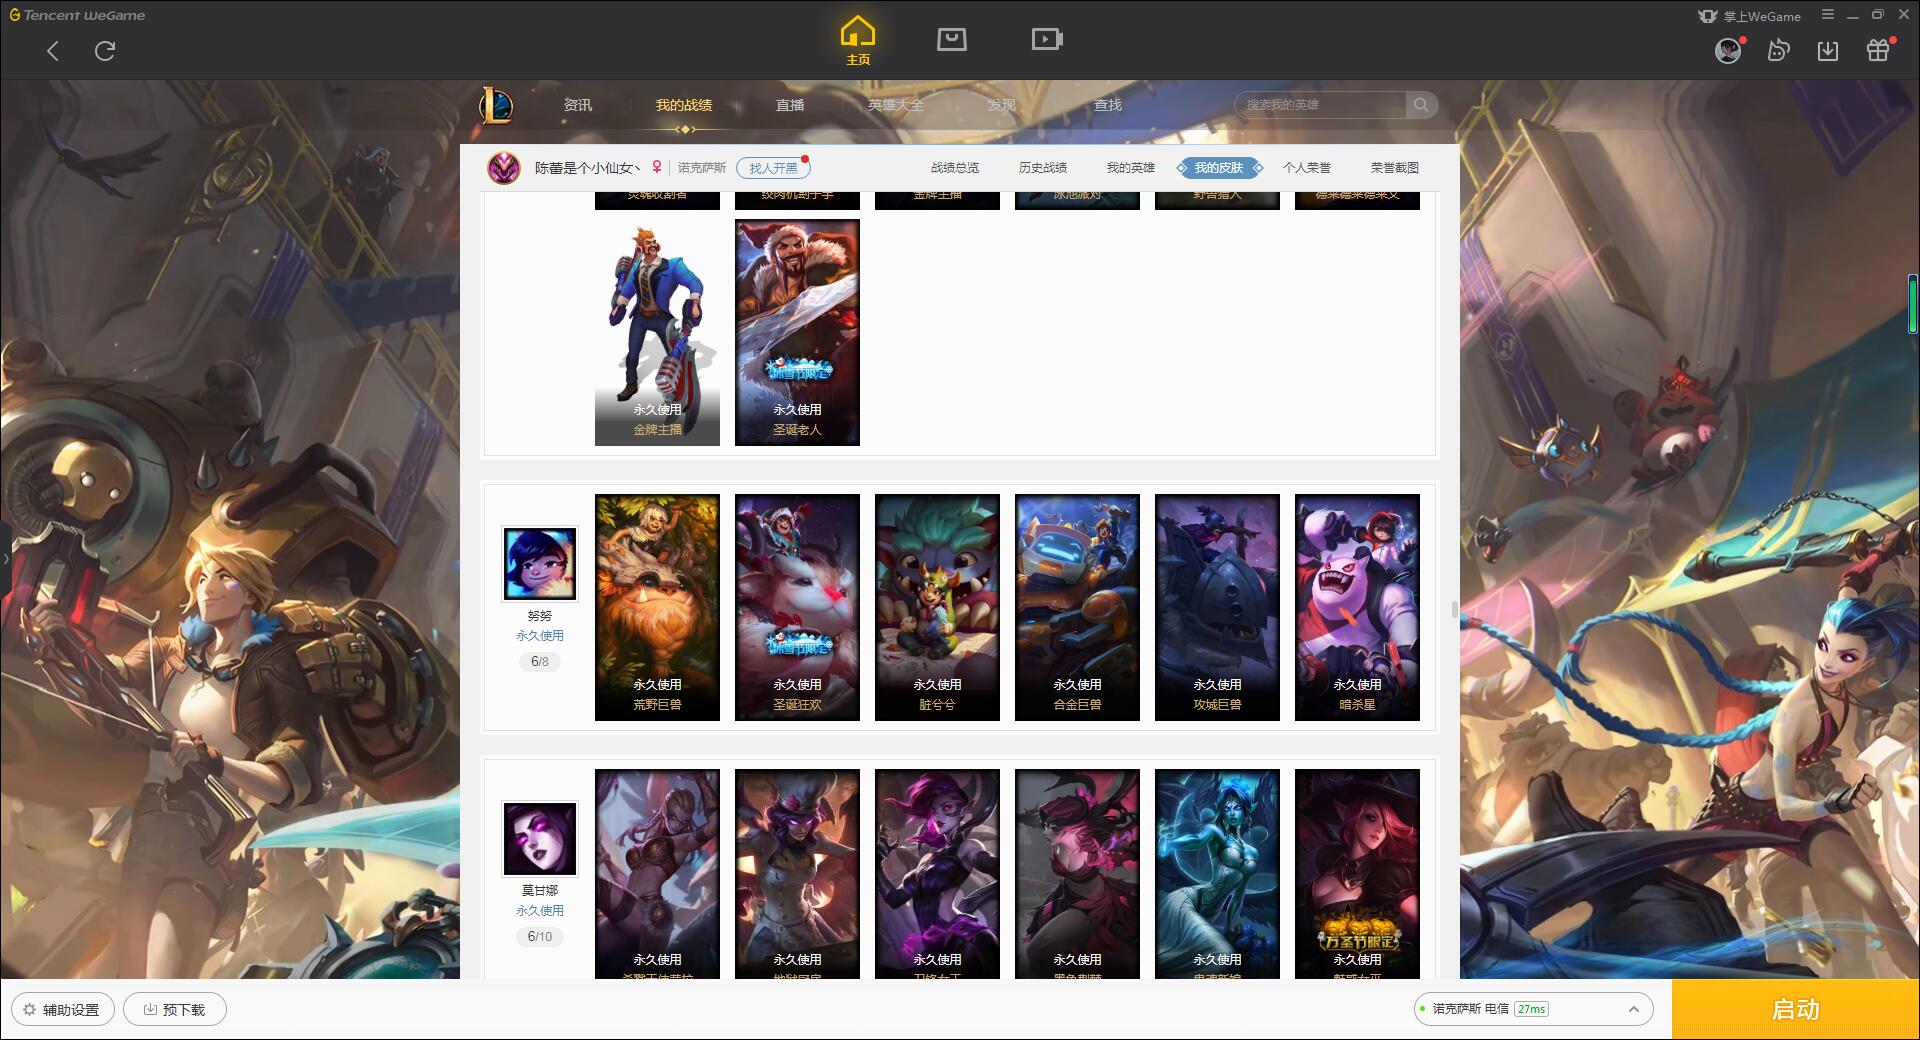This screenshot has height=1040, width=1920.
Task: Open the chat messages icon
Action: (1778, 51)
